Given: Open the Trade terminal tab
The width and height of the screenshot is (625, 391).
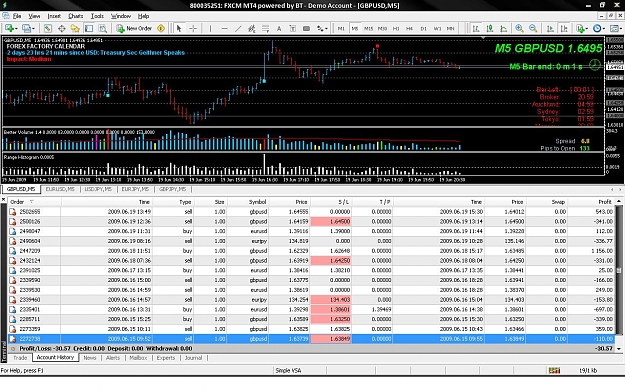Looking at the screenshot, I should (20, 358).
